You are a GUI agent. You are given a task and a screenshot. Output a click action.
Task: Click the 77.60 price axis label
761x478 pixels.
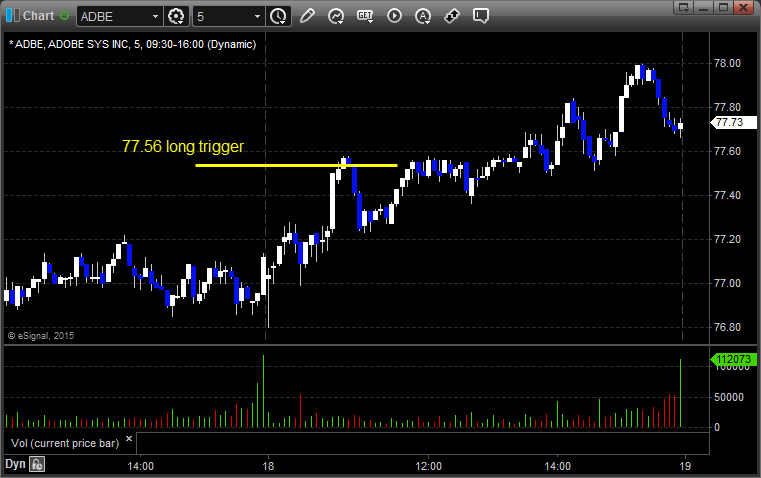727,151
